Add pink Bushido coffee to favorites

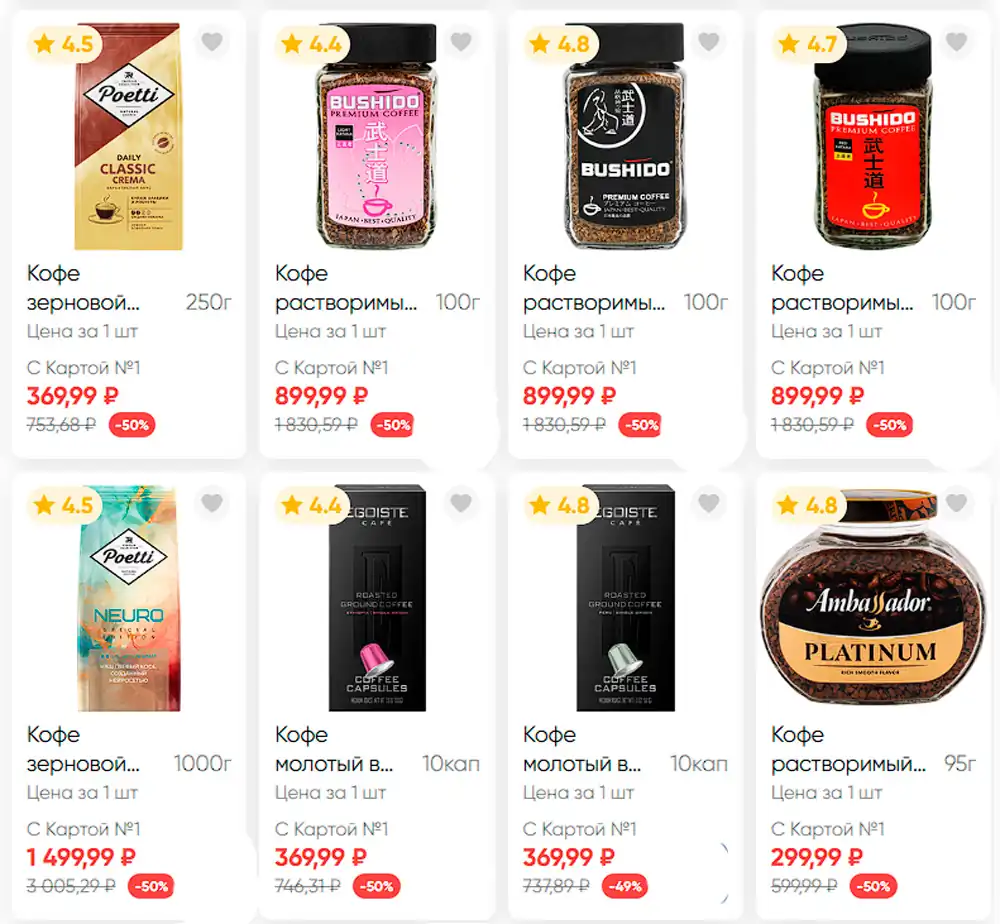pyautogui.click(x=460, y=42)
